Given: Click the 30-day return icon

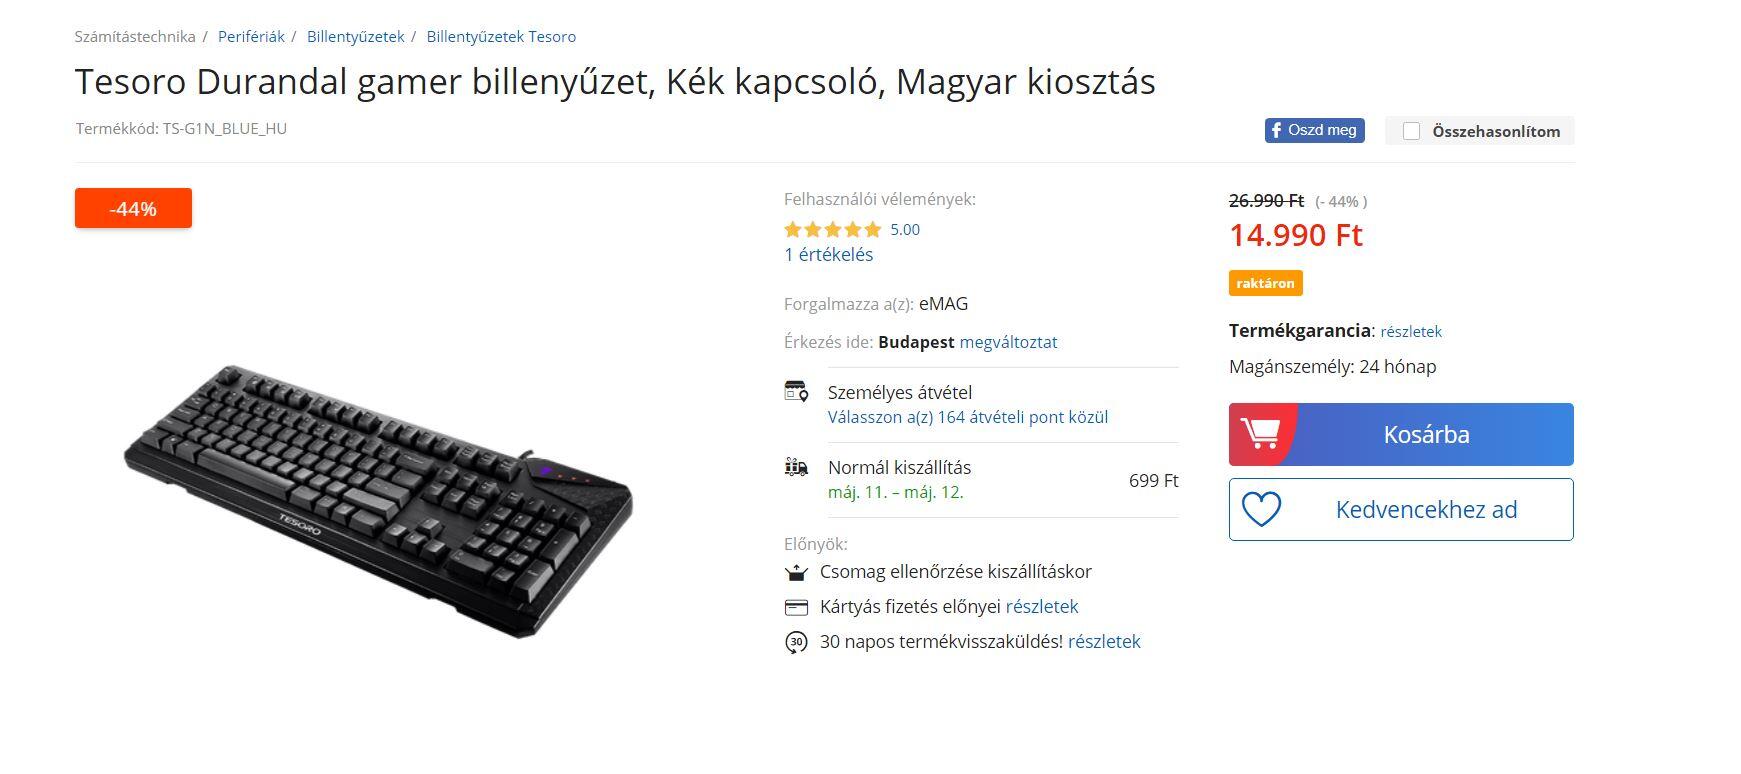Looking at the screenshot, I should point(796,642).
